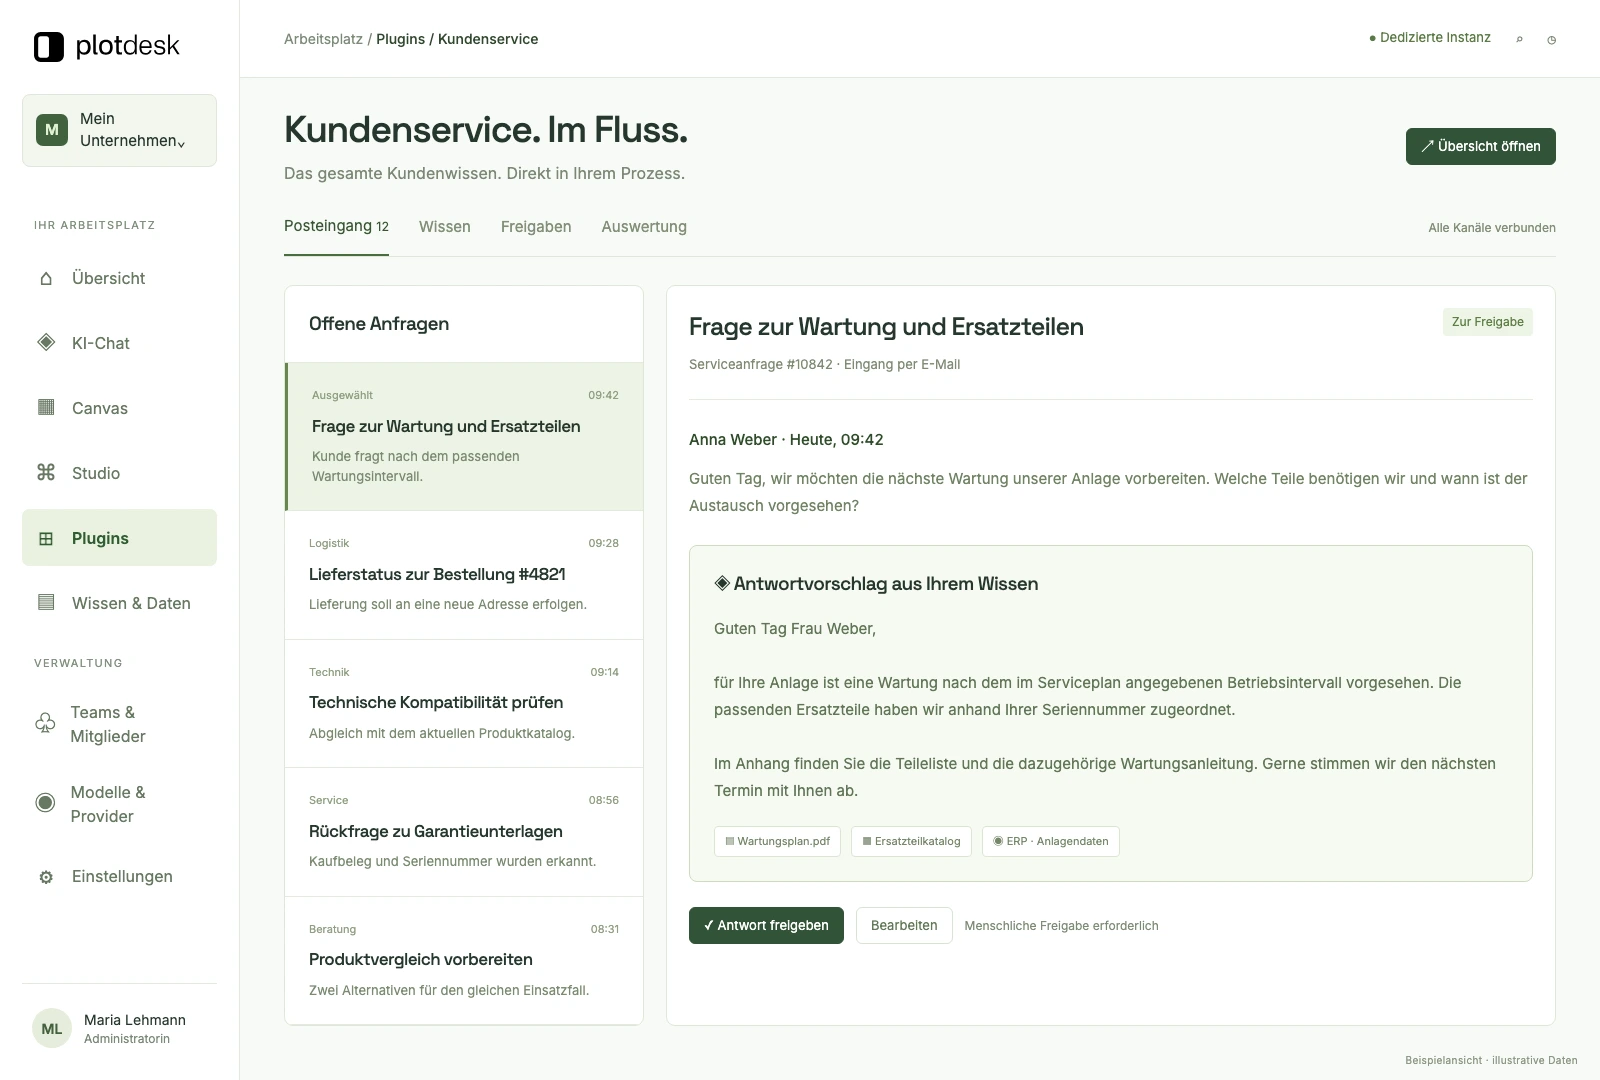This screenshot has width=1600, height=1080.
Task: Click the Menschliche Freigabe erforderlich note
Action: (1061, 926)
